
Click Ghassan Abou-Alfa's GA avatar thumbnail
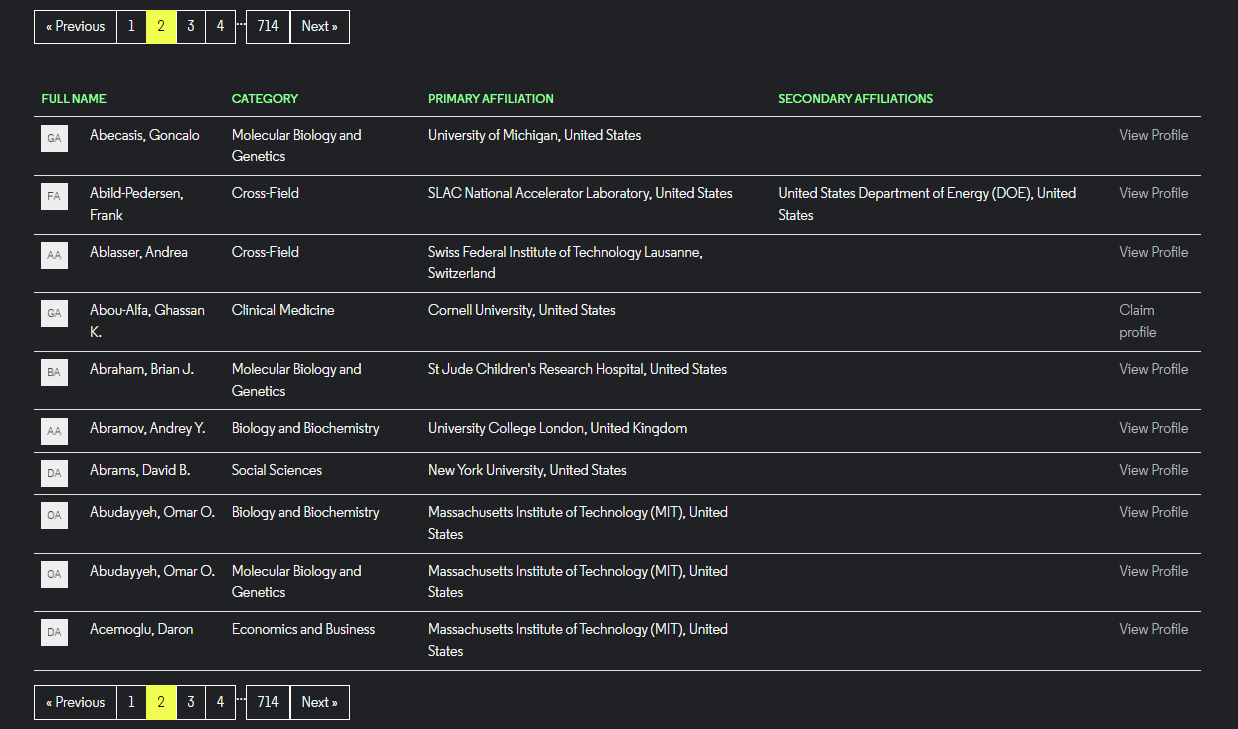[x=54, y=313]
